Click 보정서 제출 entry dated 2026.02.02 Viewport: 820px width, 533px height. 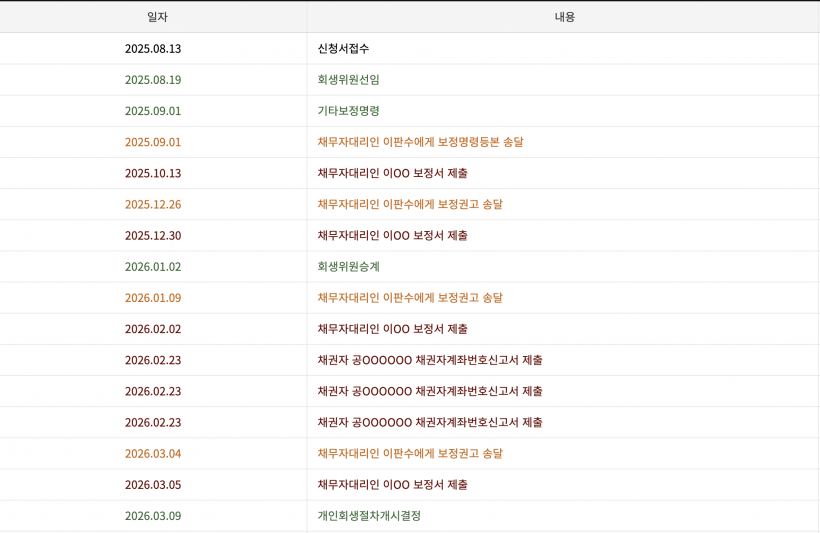392,329
